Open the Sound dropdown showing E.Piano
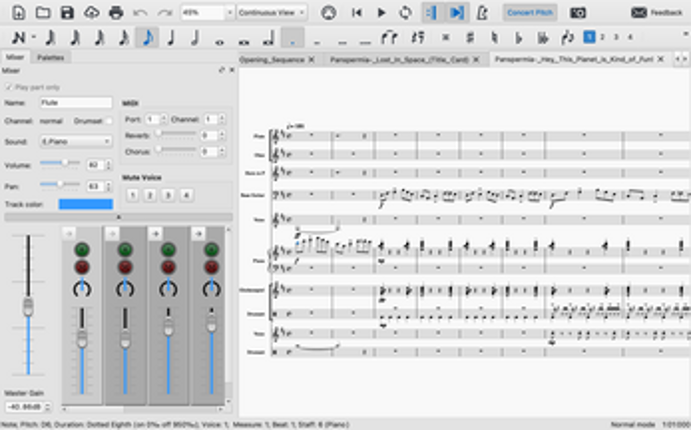The height and width of the screenshot is (430, 691). click(x=76, y=141)
